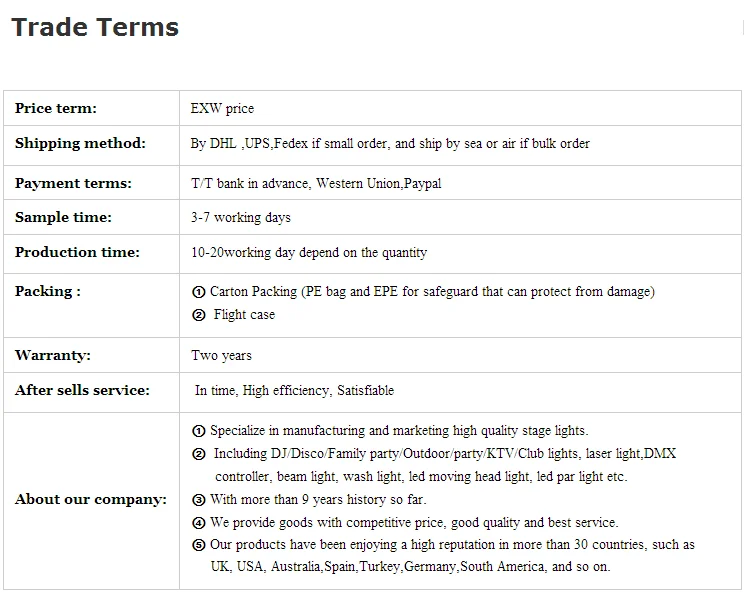The height and width of the screenshot is (594, 744).
Task: Click the circled 1 bullet before Specialize in manufacturing
Action: [x=198, y=431]
